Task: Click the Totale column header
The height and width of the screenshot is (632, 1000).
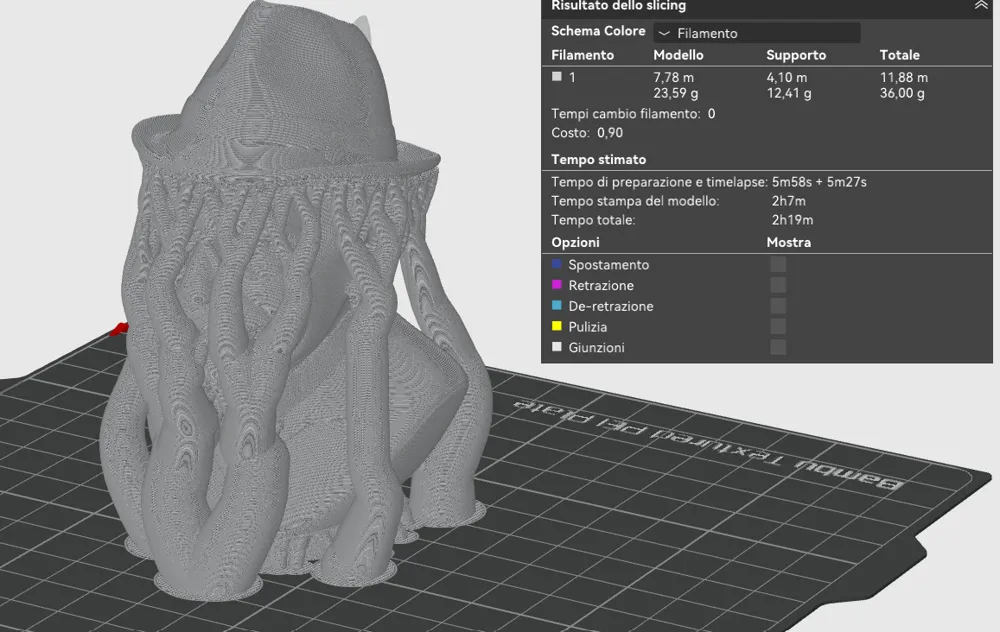Action: tap(899, 55)
